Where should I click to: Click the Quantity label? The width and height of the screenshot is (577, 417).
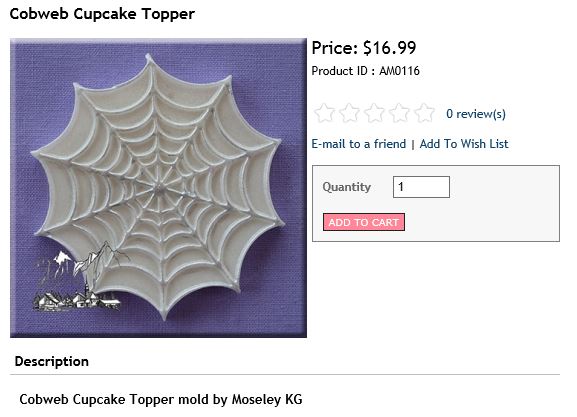click(347, 187)
